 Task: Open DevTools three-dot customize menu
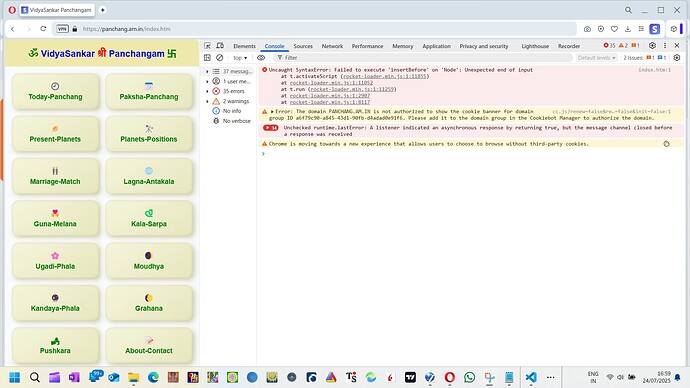[665, 46]
